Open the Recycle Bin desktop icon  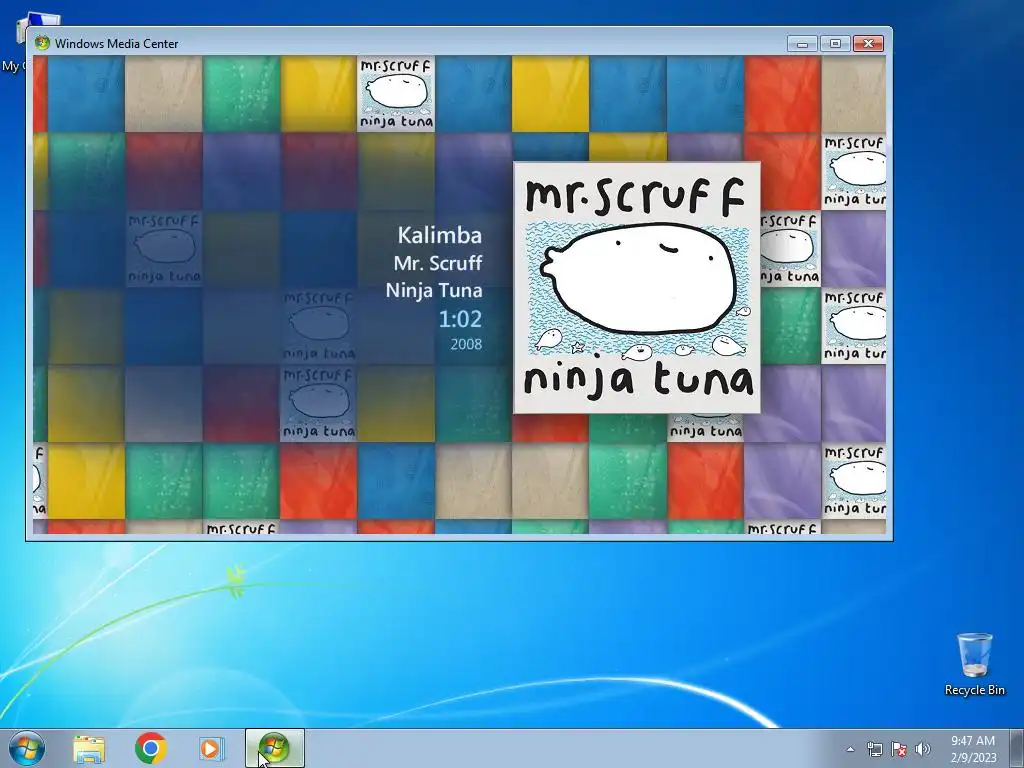tap(974, 664)
